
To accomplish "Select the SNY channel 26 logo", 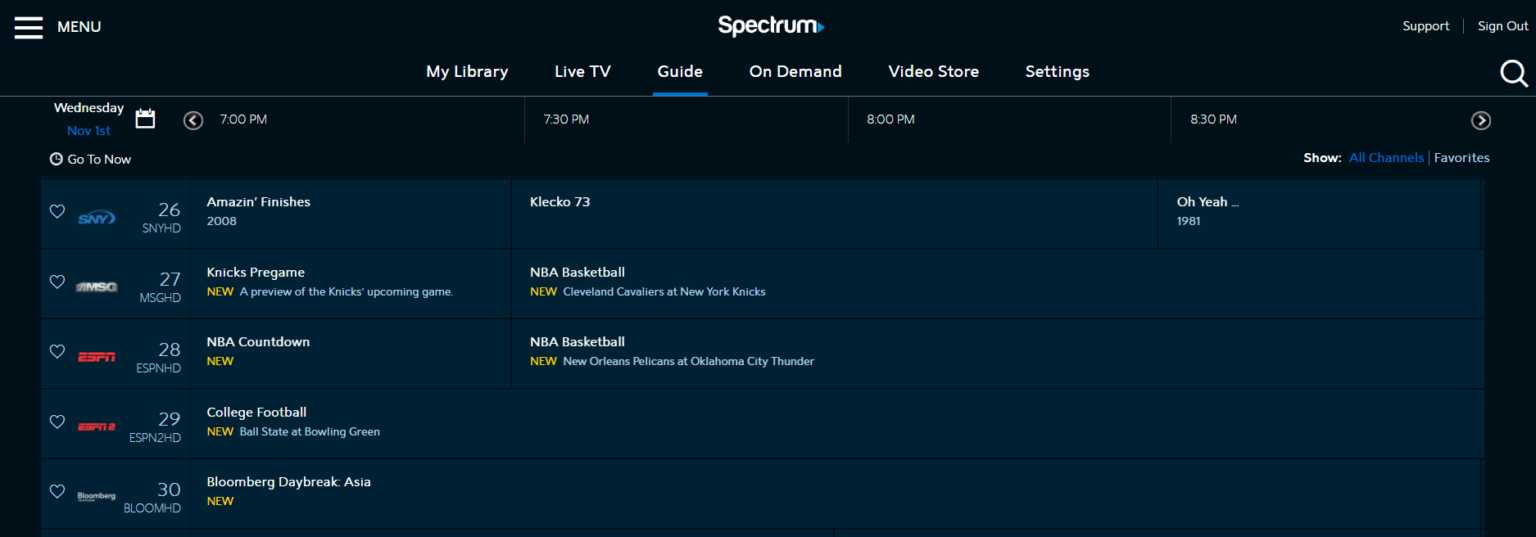I will [97, 218].
